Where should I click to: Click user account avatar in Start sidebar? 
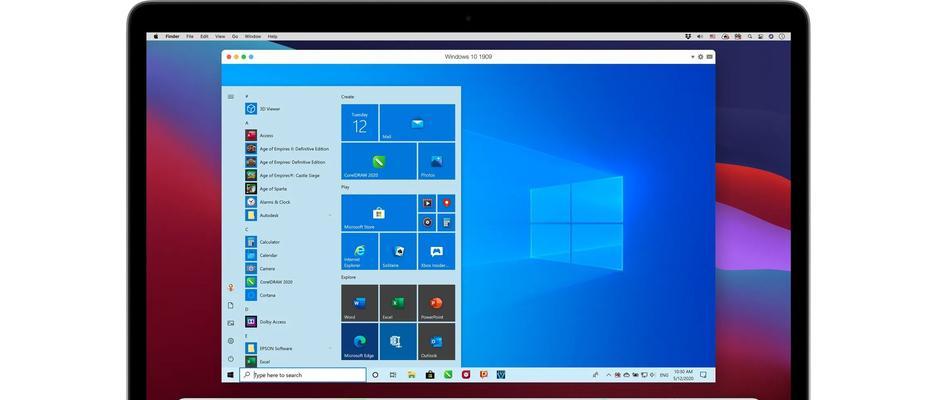click(231, 288)
